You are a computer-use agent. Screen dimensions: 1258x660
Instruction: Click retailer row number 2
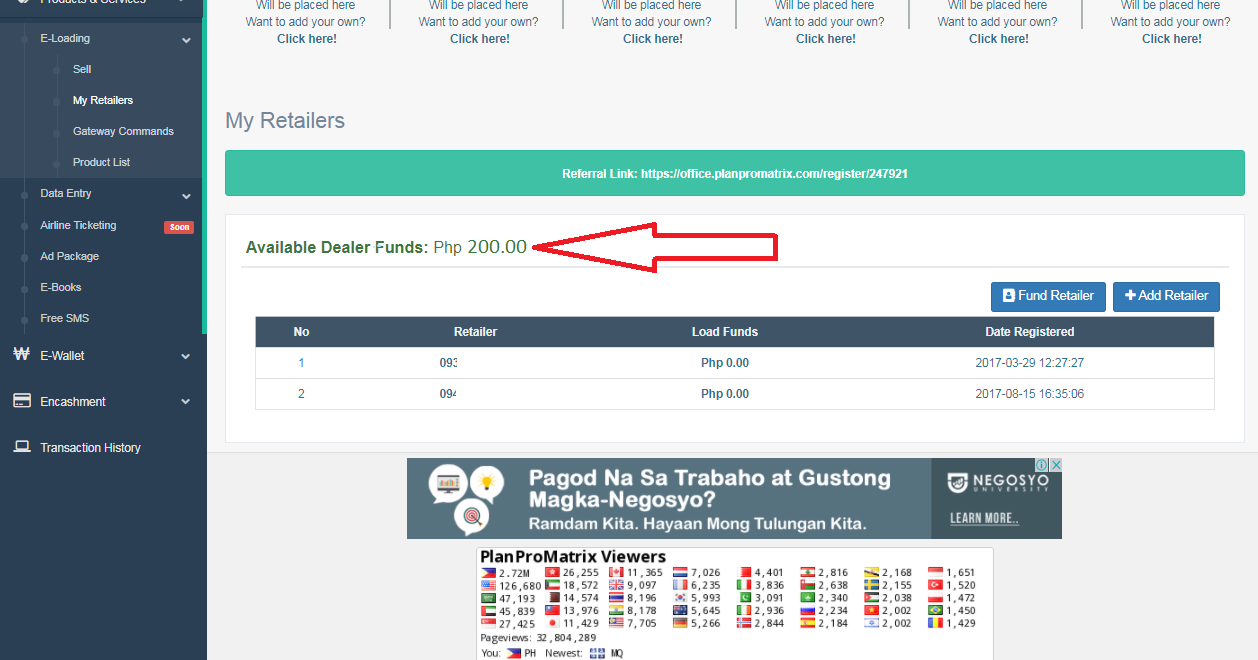pos(735,394)
